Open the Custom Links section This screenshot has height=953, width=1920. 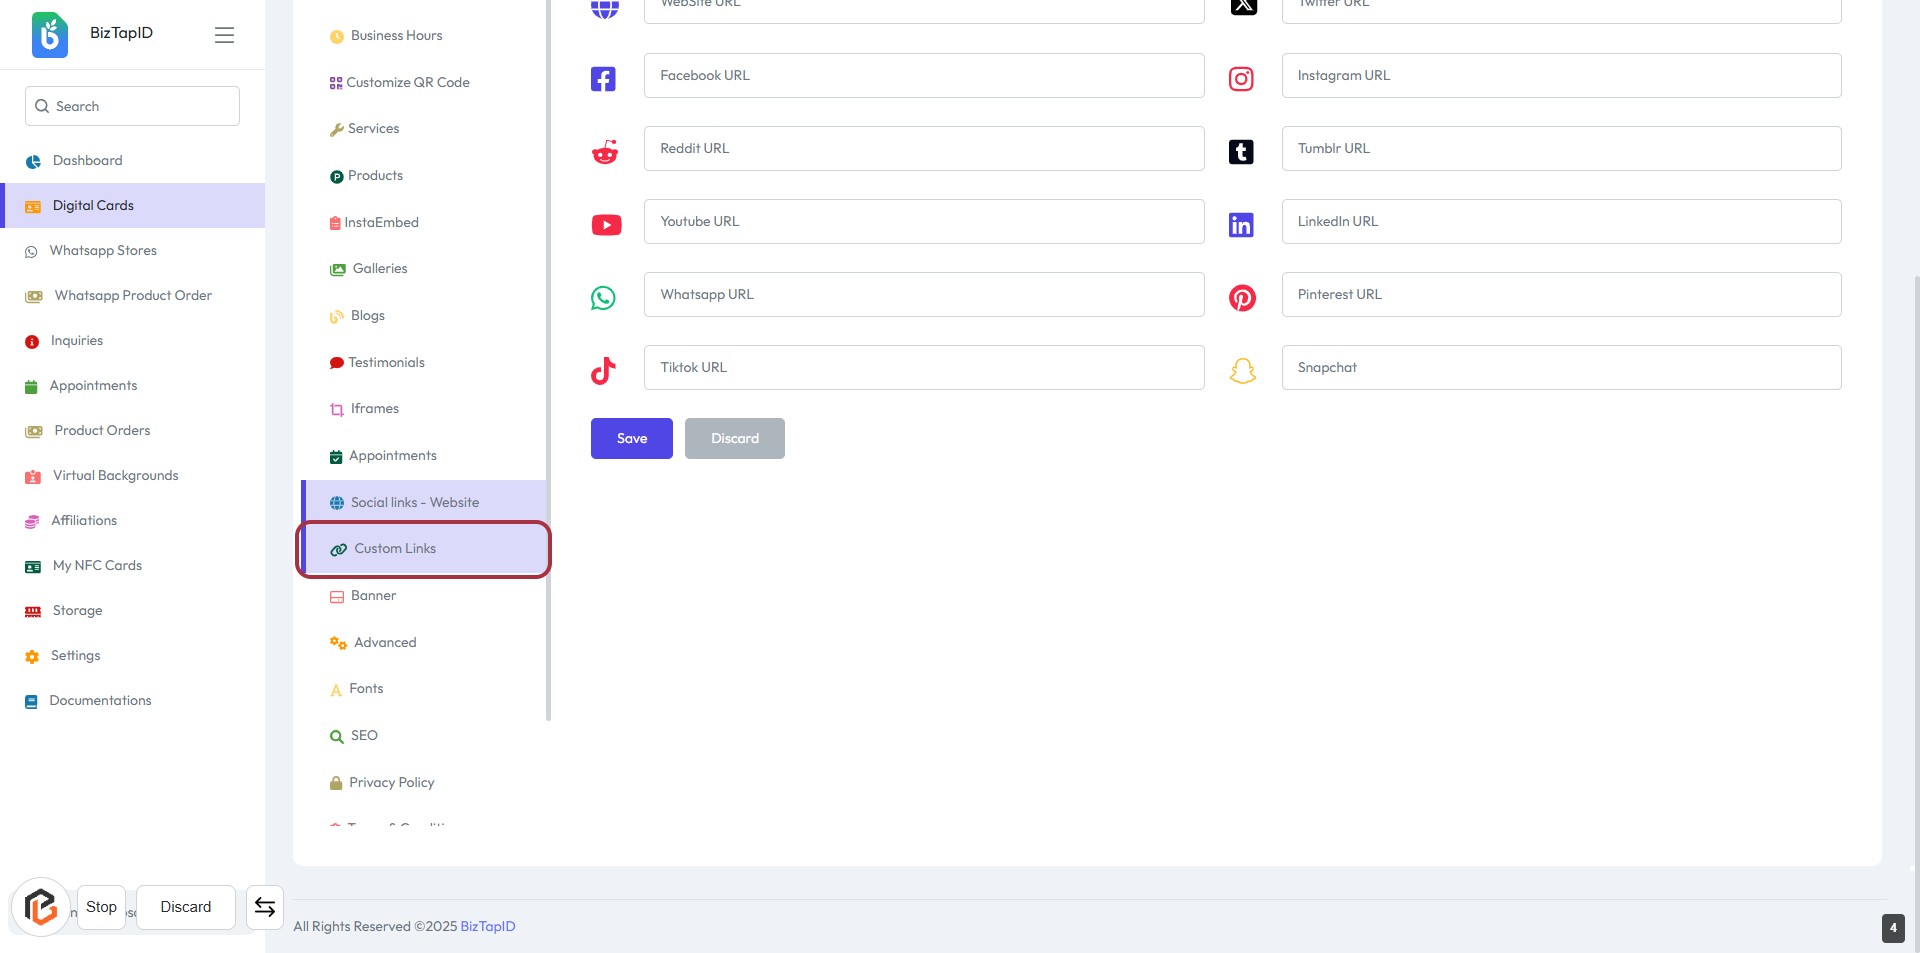click(x=395, y=549)
